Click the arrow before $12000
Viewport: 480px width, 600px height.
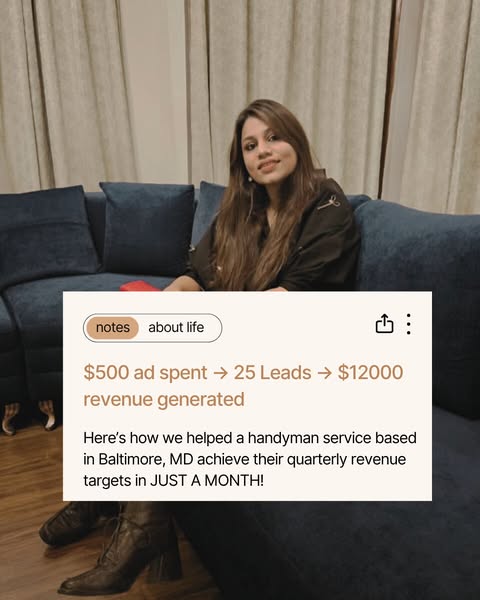coord(325,373)
